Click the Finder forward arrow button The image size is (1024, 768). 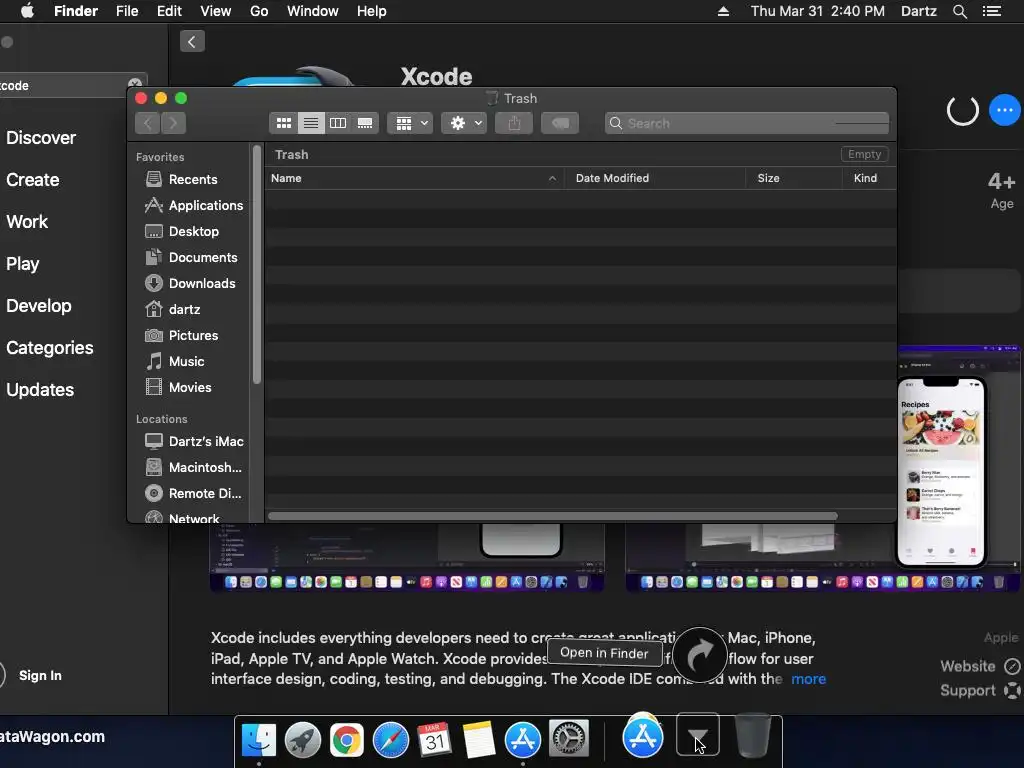[x=173, y=123]
